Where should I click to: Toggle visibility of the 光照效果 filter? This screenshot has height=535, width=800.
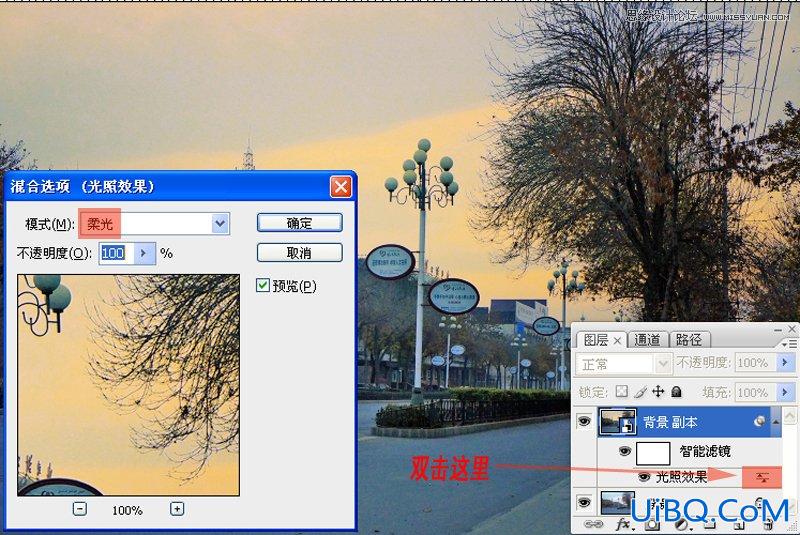point(644,477)
